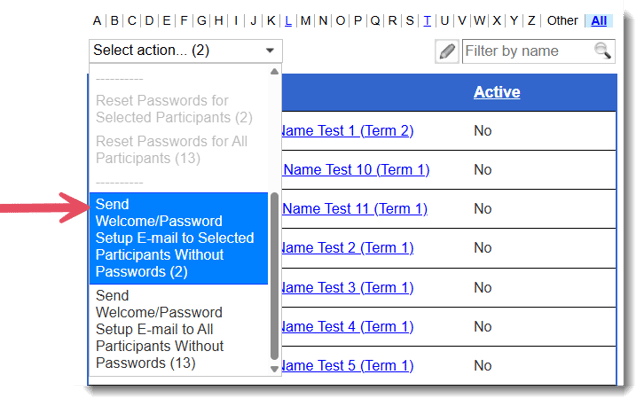Filter participants by Other
The width and height of the screenshot is (644, 406).
[x=562, y=20]
